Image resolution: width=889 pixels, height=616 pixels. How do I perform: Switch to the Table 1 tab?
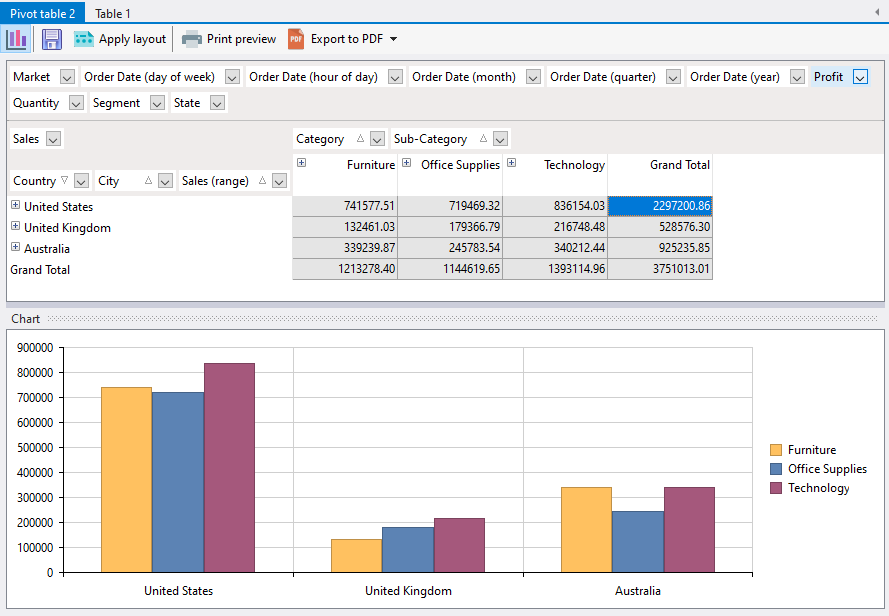point(113,13)
